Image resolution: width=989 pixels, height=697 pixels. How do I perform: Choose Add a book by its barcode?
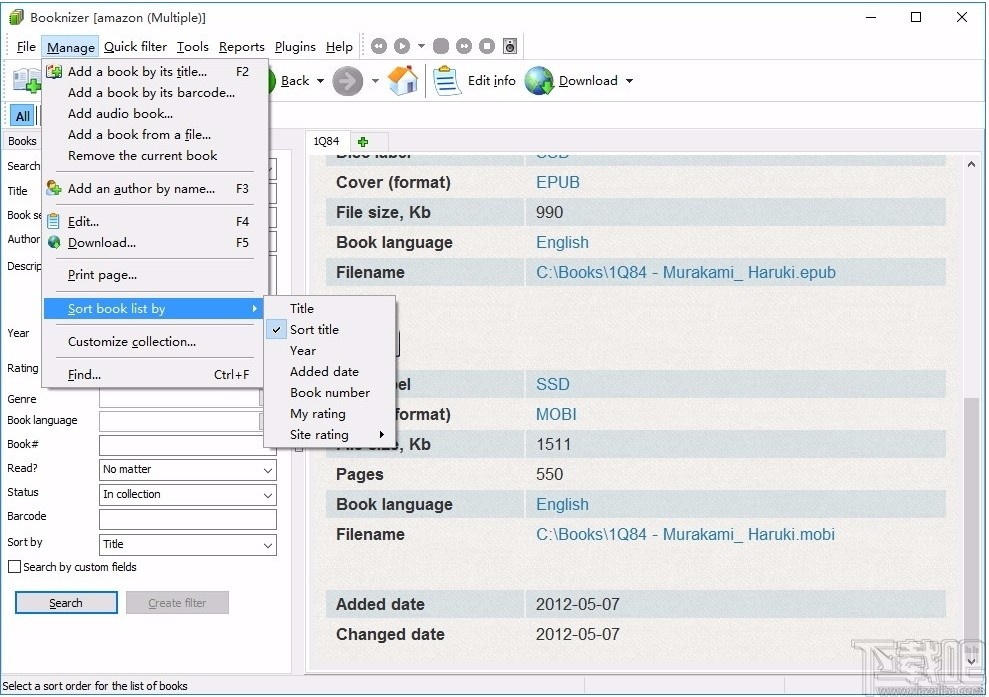151,93
